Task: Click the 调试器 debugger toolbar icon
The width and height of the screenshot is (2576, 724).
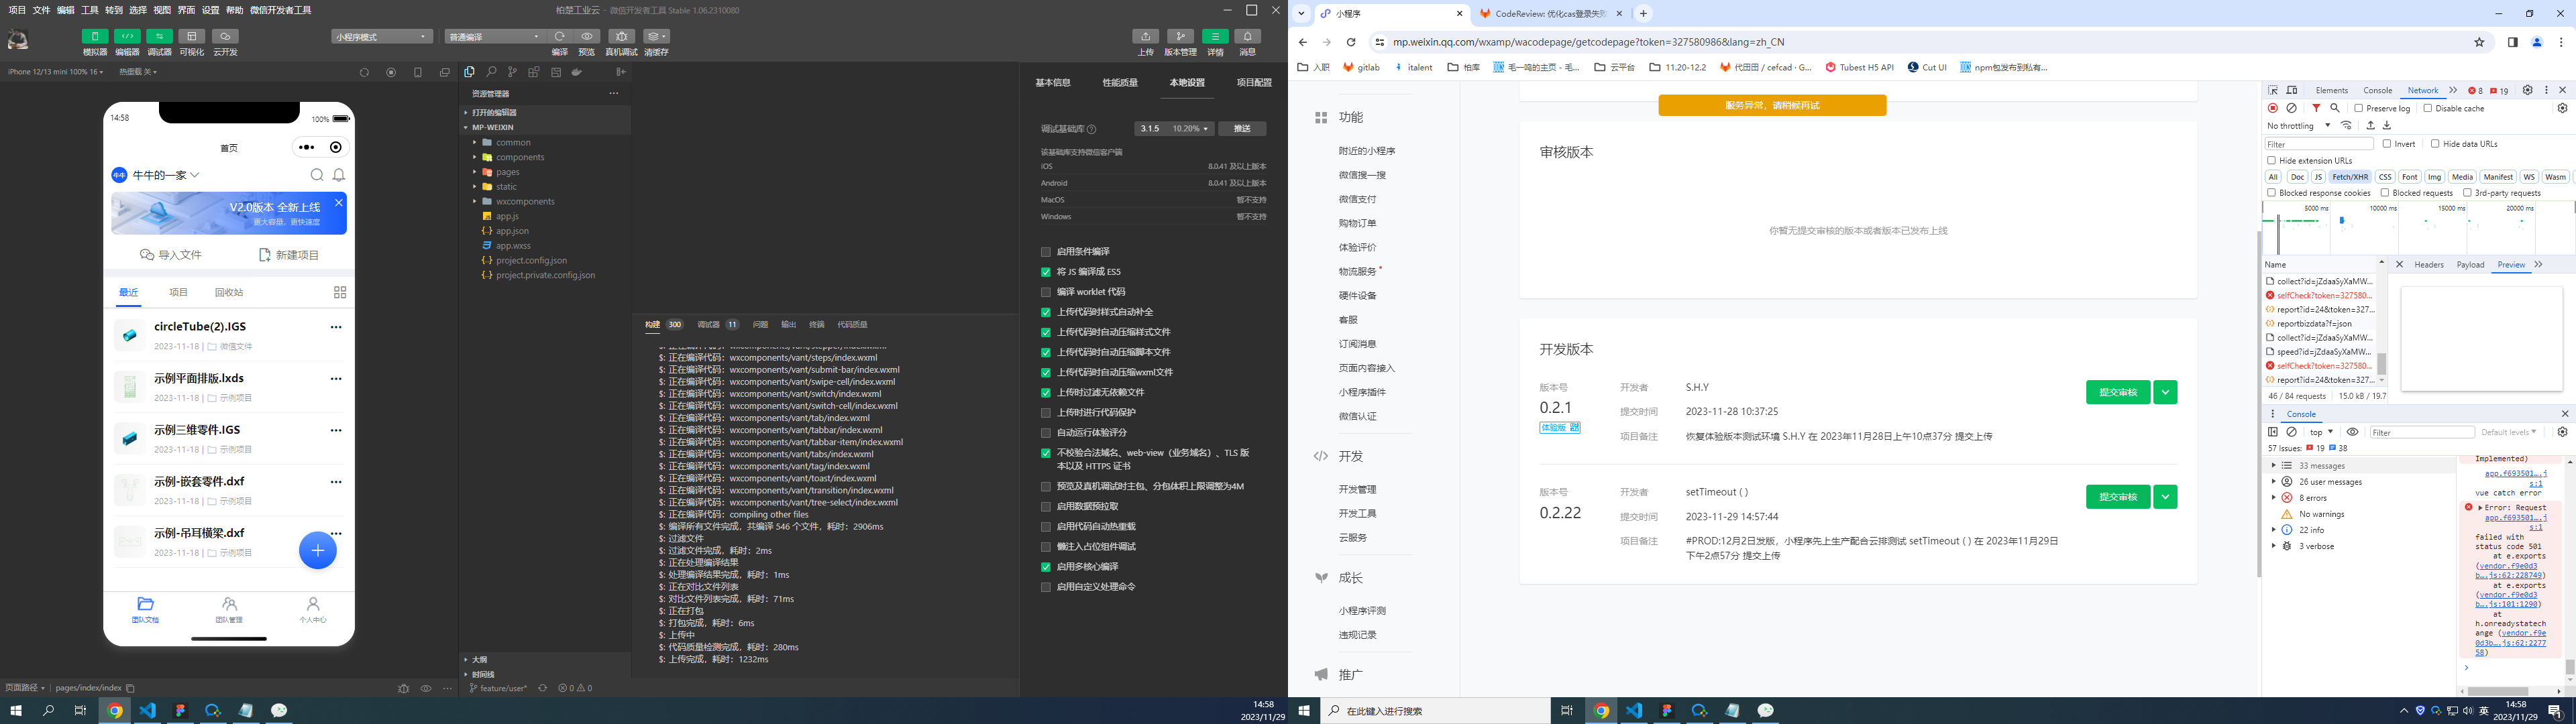Action: click(159, 37)
